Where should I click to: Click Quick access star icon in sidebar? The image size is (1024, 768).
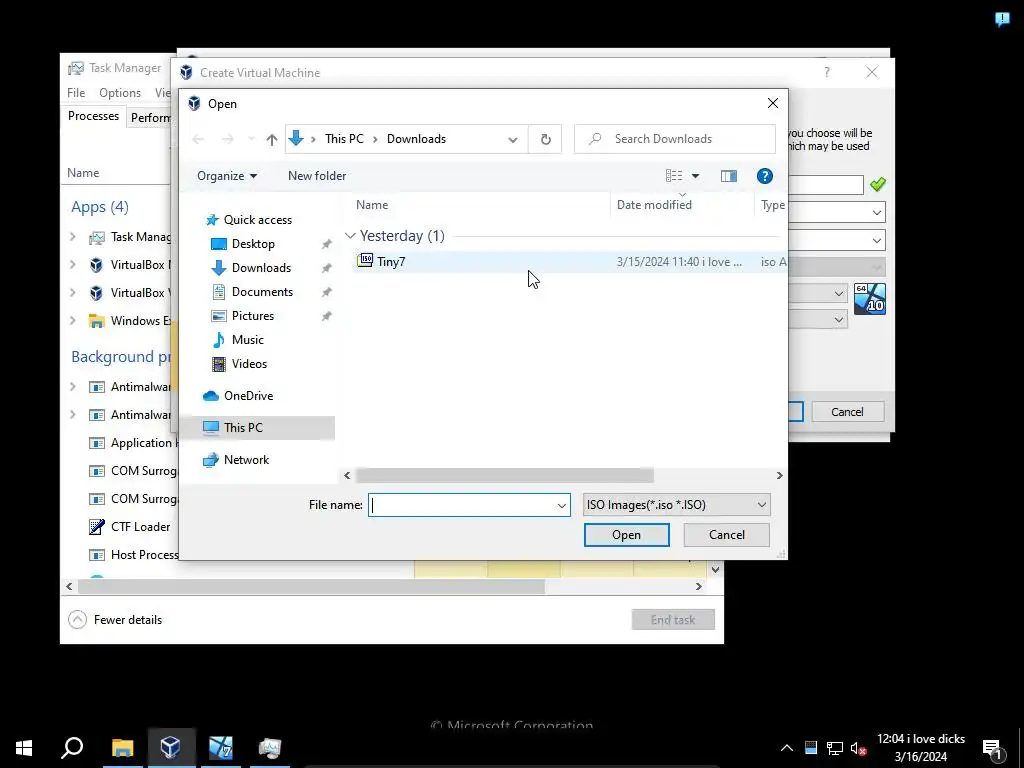212,220
